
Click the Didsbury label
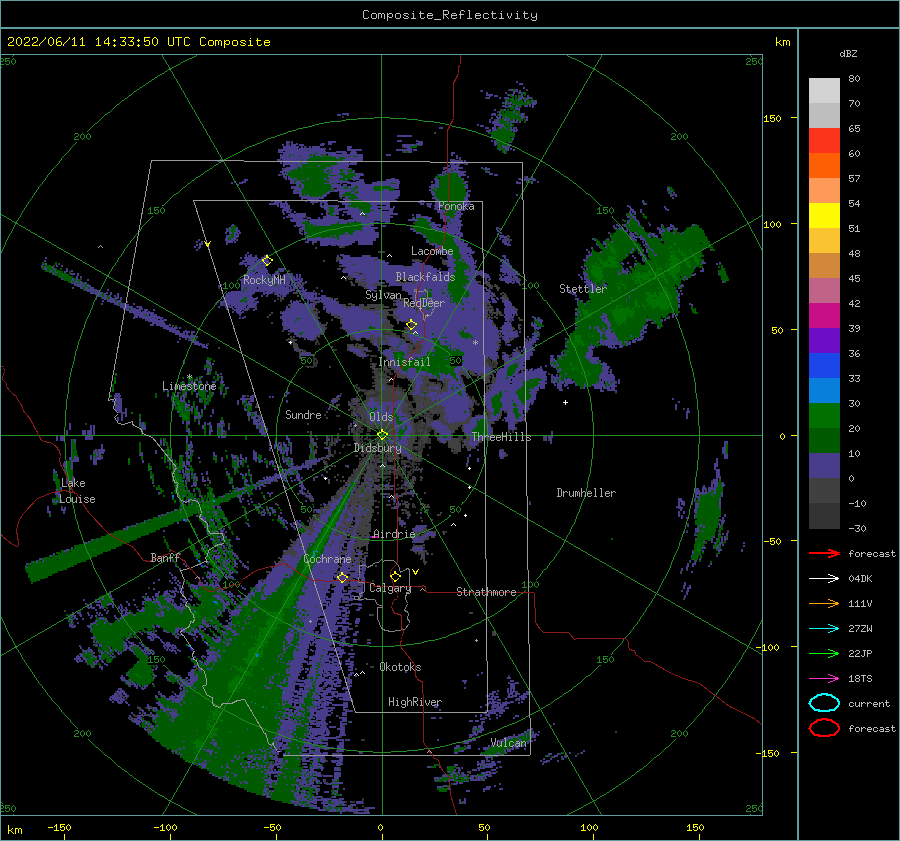click(x=378, y=448)
